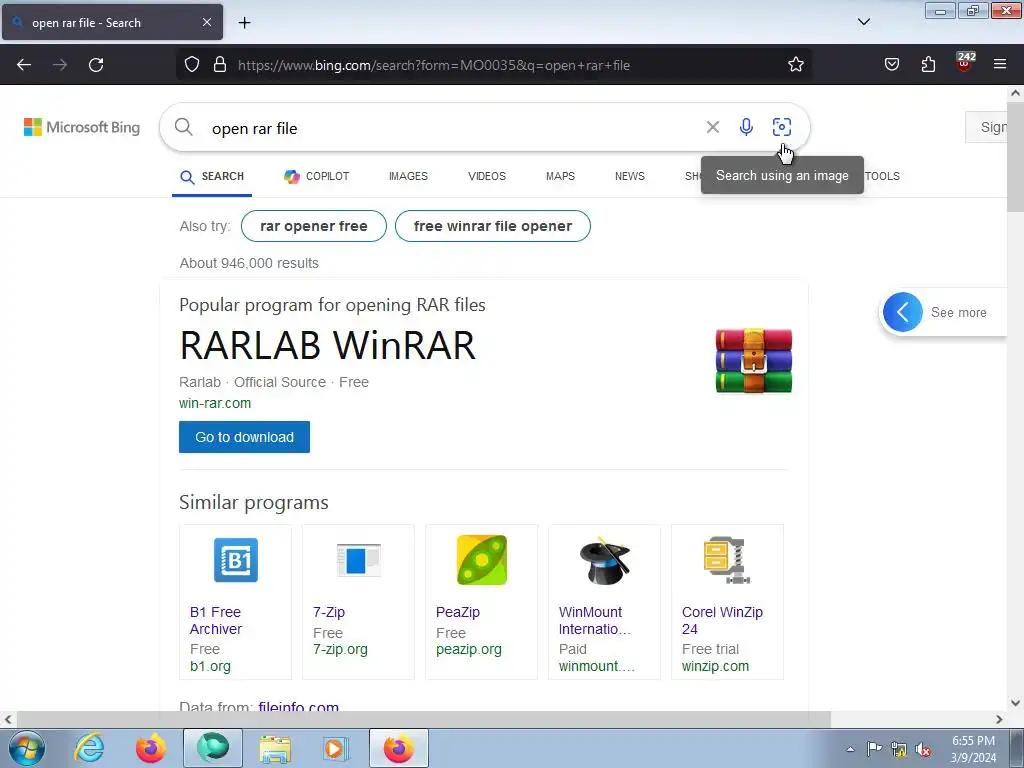Click the horizontal scrollbar thumb
The image size is (1024, 768).
pyautogui.click(x=423, y=719)
